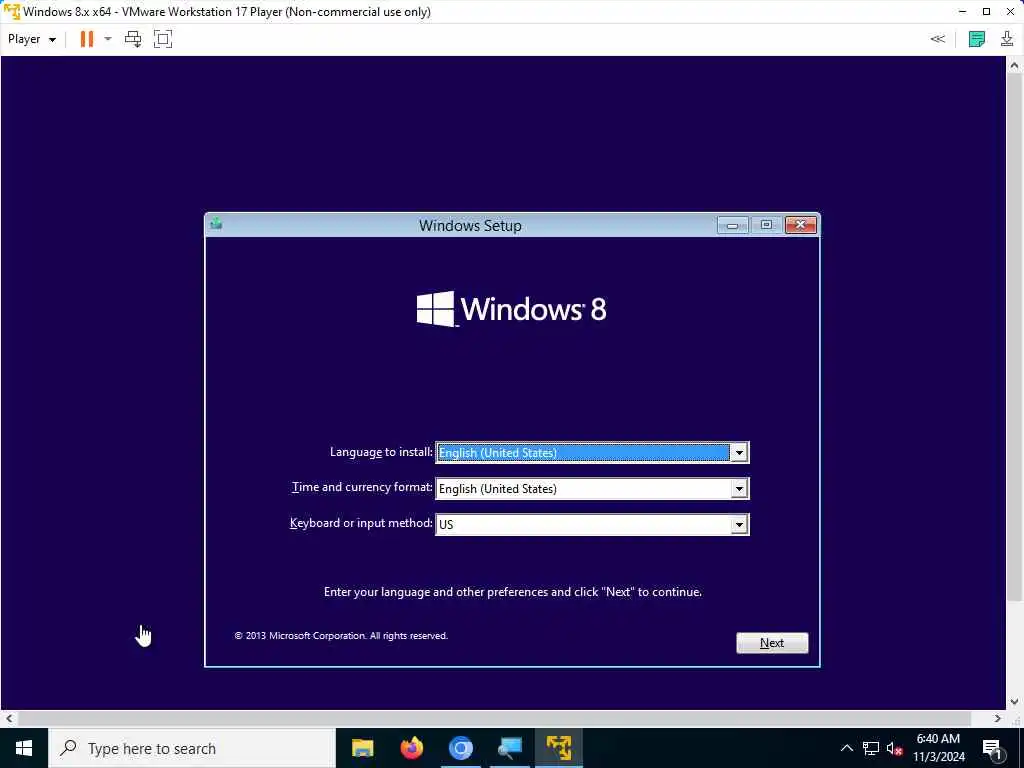Close the Windows Setup dialog
The width and height of the screenshot is (1024, 768).
pos(801,225)
